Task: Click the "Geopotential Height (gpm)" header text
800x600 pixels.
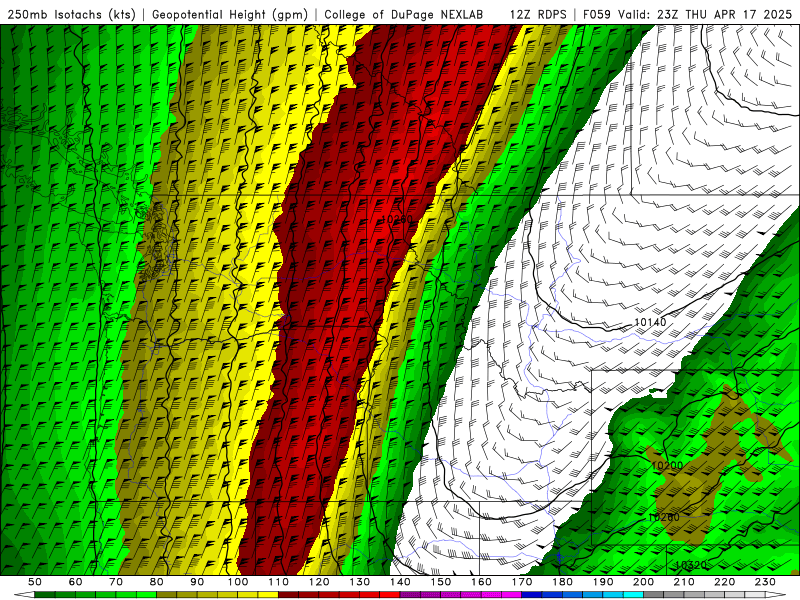Action: pos(230,14)
